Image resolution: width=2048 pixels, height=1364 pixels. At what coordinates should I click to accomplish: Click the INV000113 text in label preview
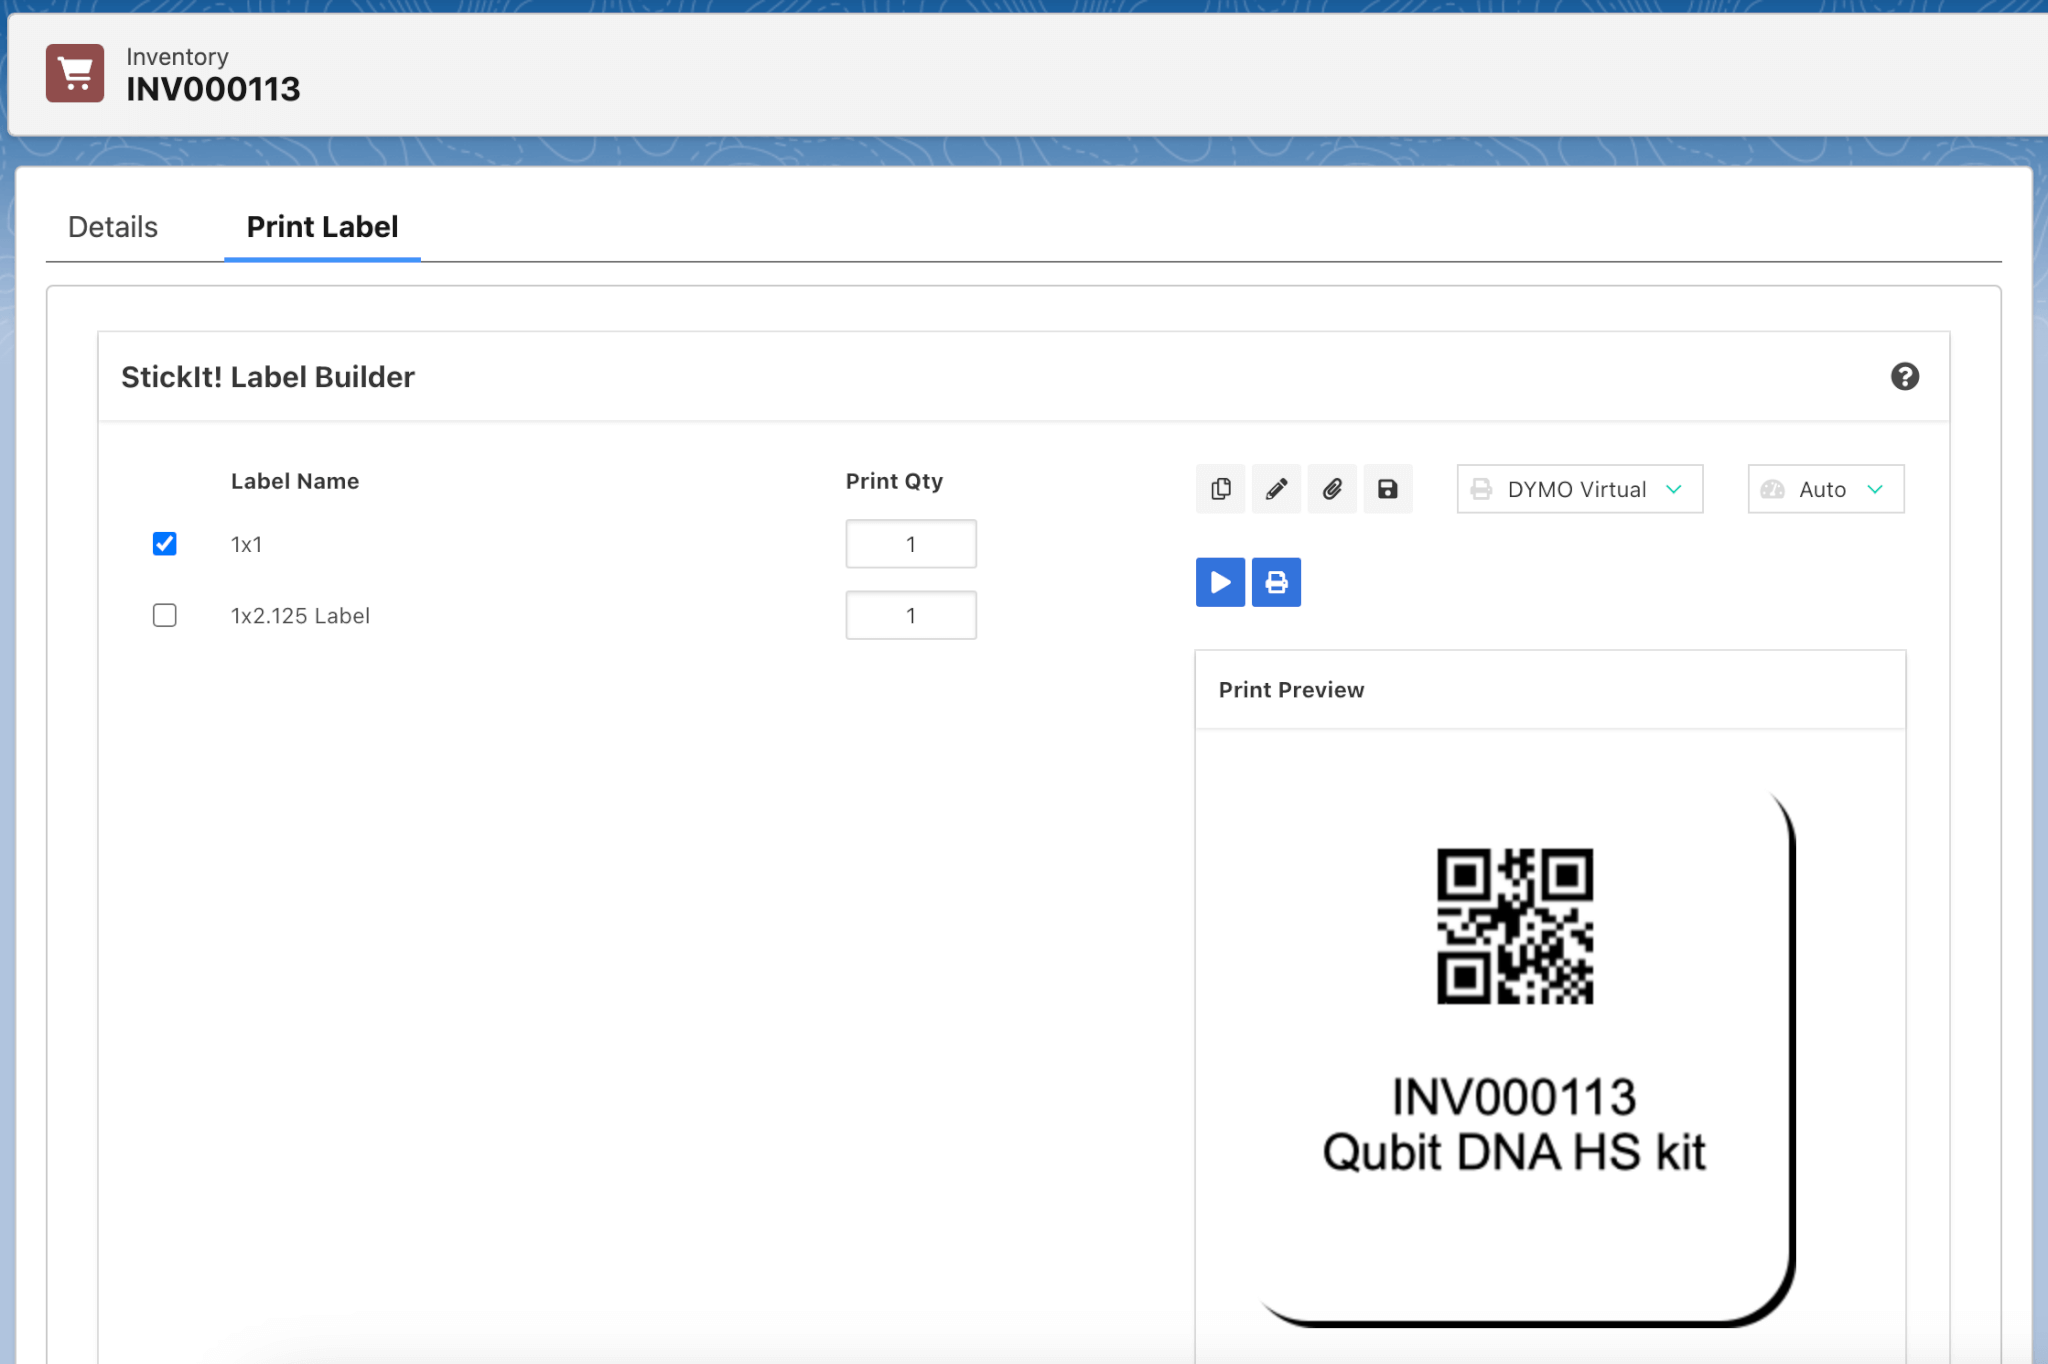[1514, 1097]
